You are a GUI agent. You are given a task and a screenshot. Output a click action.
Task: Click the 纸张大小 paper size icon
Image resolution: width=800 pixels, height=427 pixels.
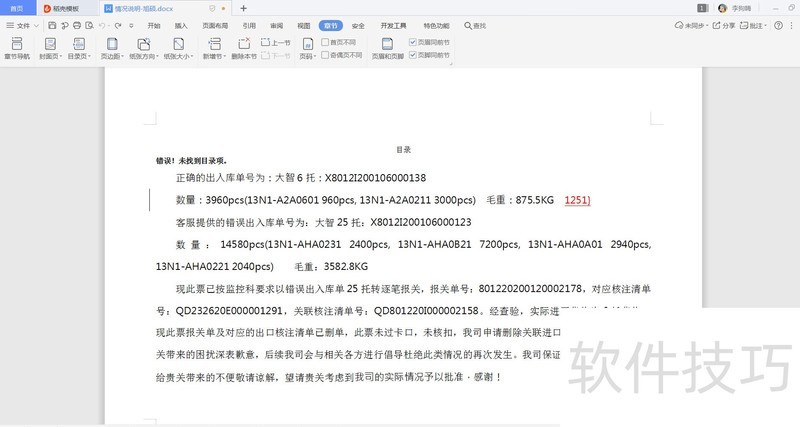[x=178, y=44]
